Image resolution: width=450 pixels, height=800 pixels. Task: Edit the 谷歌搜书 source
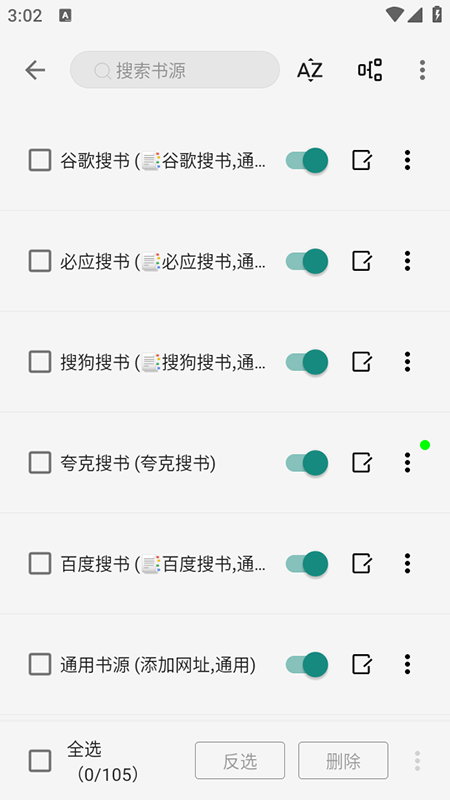tap(362, 160)
